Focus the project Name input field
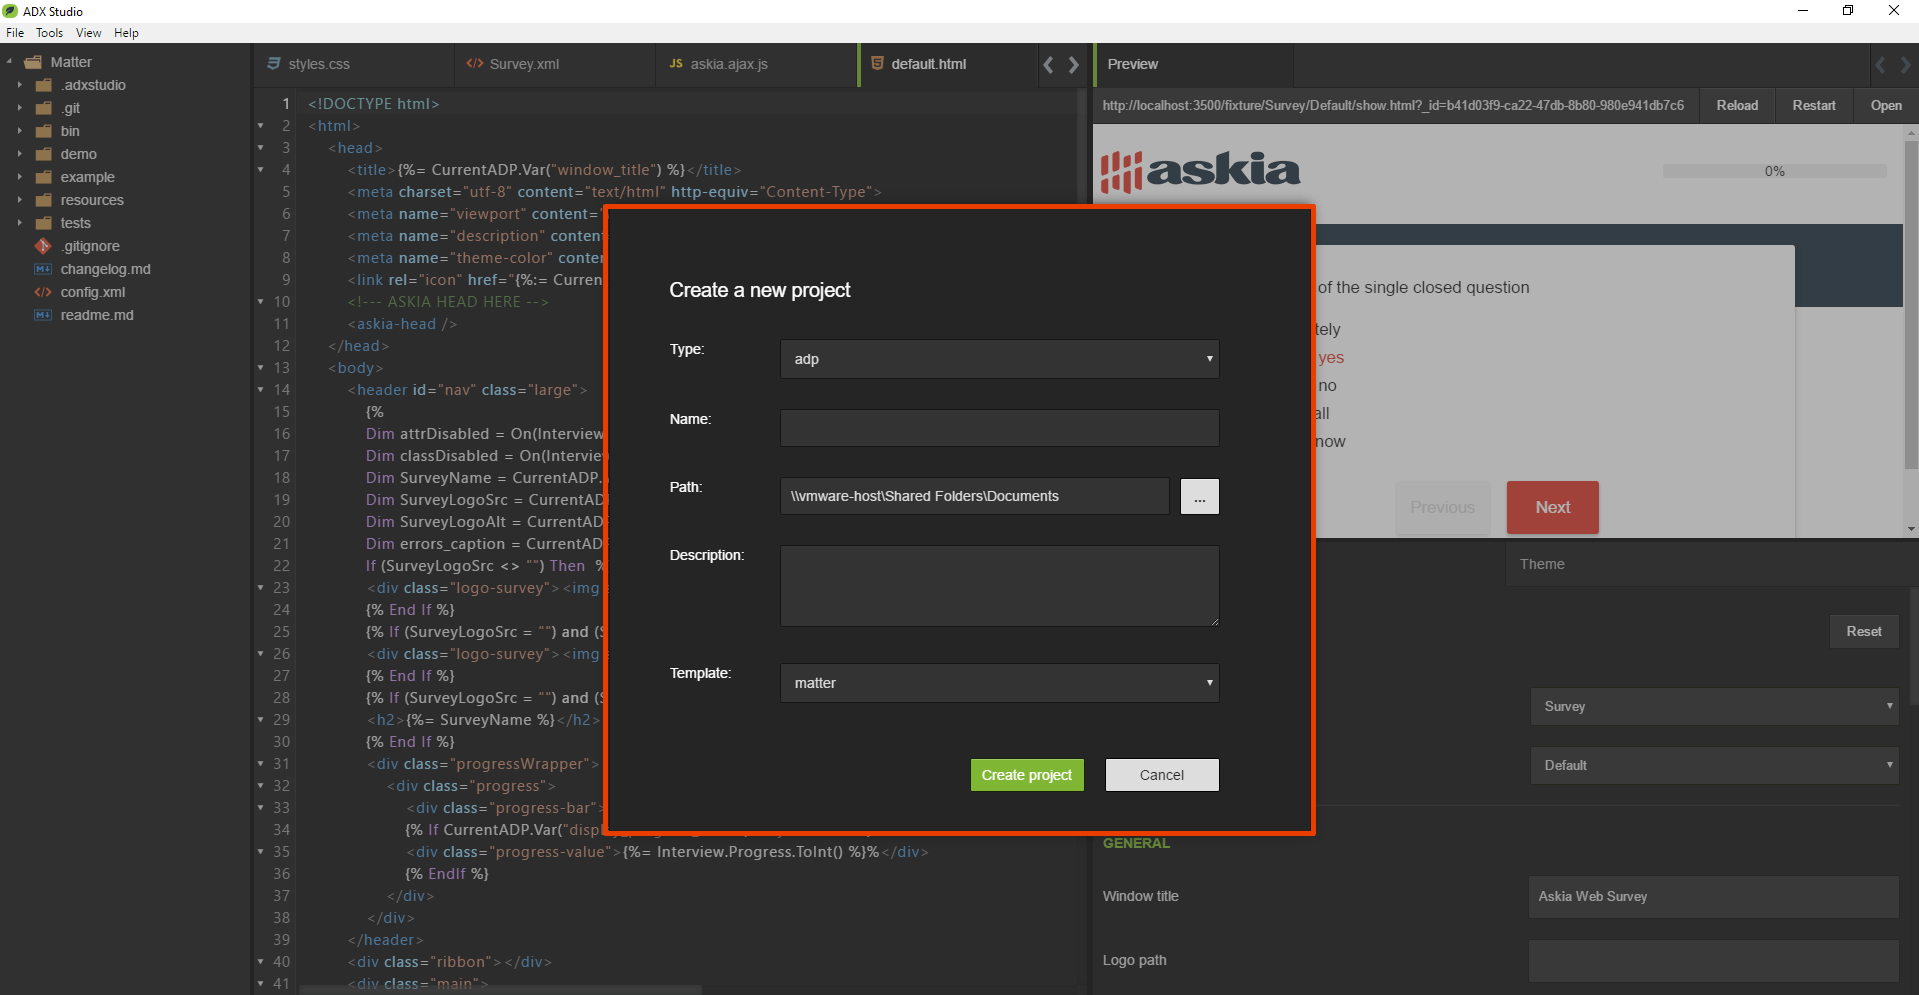The width and height of the screenshot is (1919, 995). [999, 428]
